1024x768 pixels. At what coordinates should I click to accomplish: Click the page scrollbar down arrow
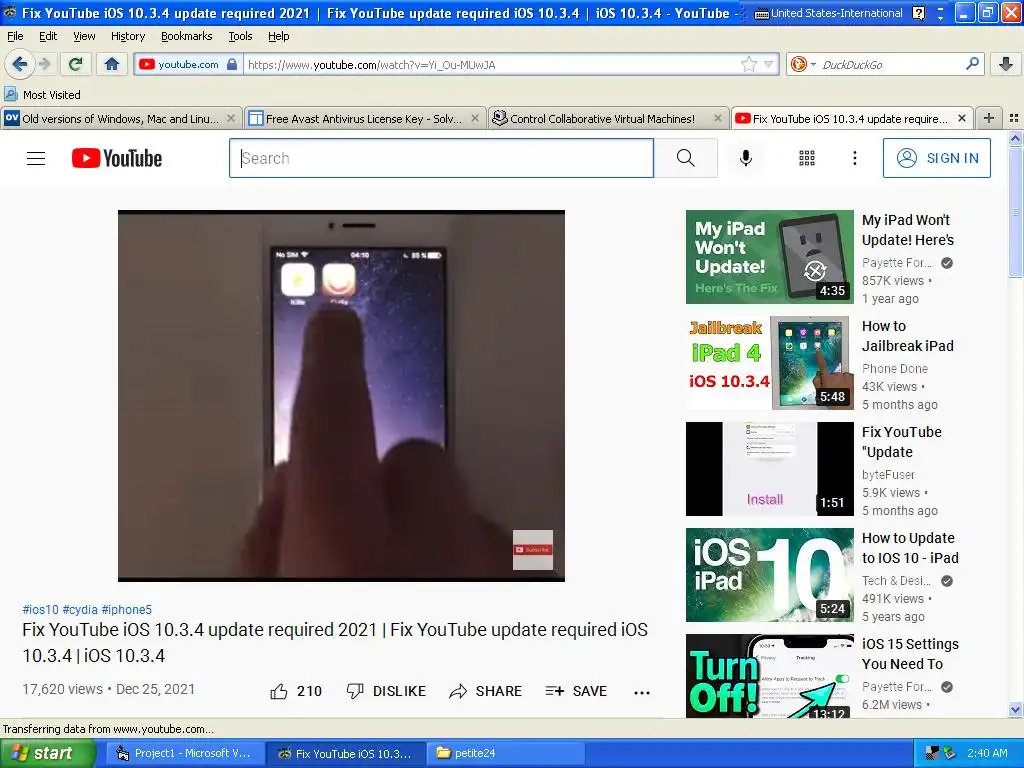(x=1015, y=709)
